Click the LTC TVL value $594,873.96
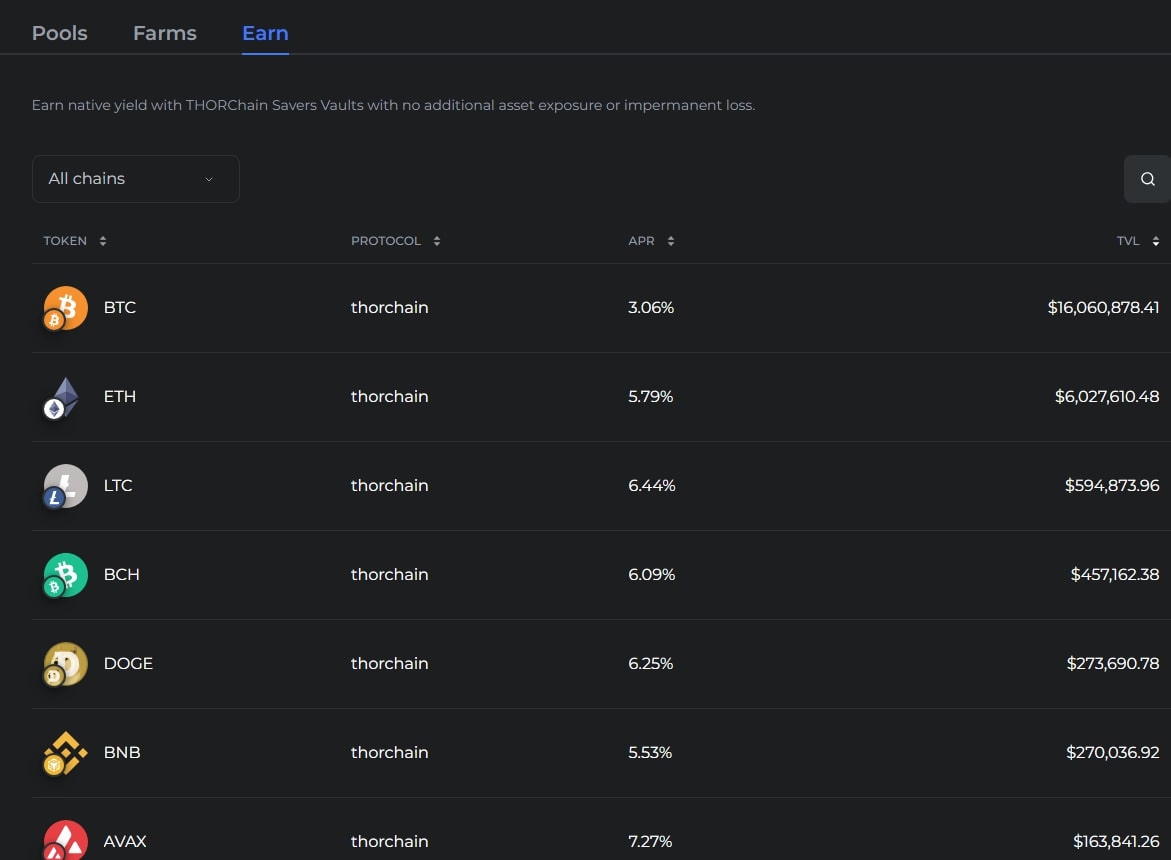 (x=1112, y=486)
